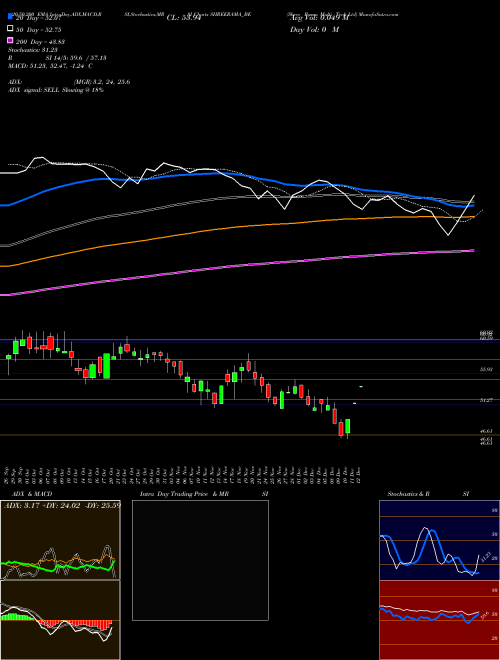Click the 'CL: 53.94' closing price text
The height and width of the screenshot is (660, 500).
coord(183,18)
